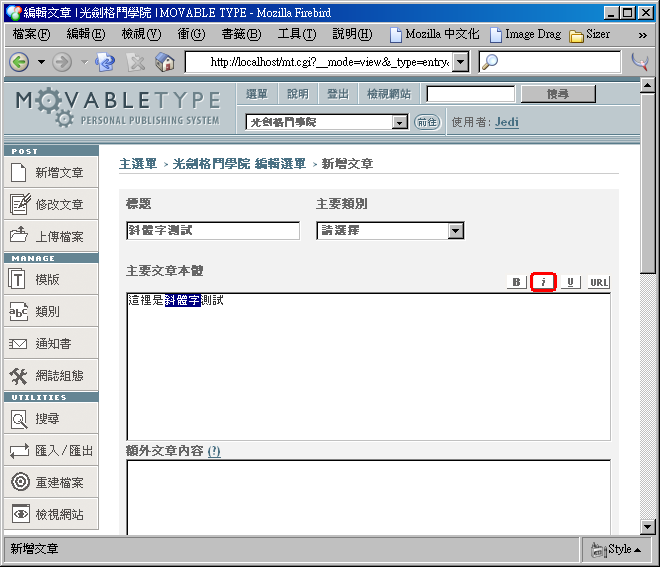Click the browser Forward arrow button
Image resolution: width=660 pixels, height=567 pixels.
pos(62,62)
